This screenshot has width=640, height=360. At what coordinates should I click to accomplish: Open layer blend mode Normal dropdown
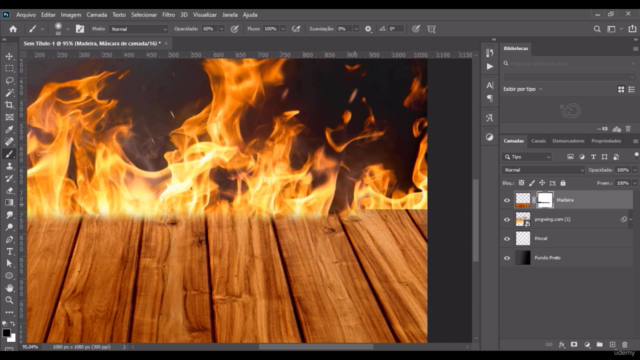[543, 170]
